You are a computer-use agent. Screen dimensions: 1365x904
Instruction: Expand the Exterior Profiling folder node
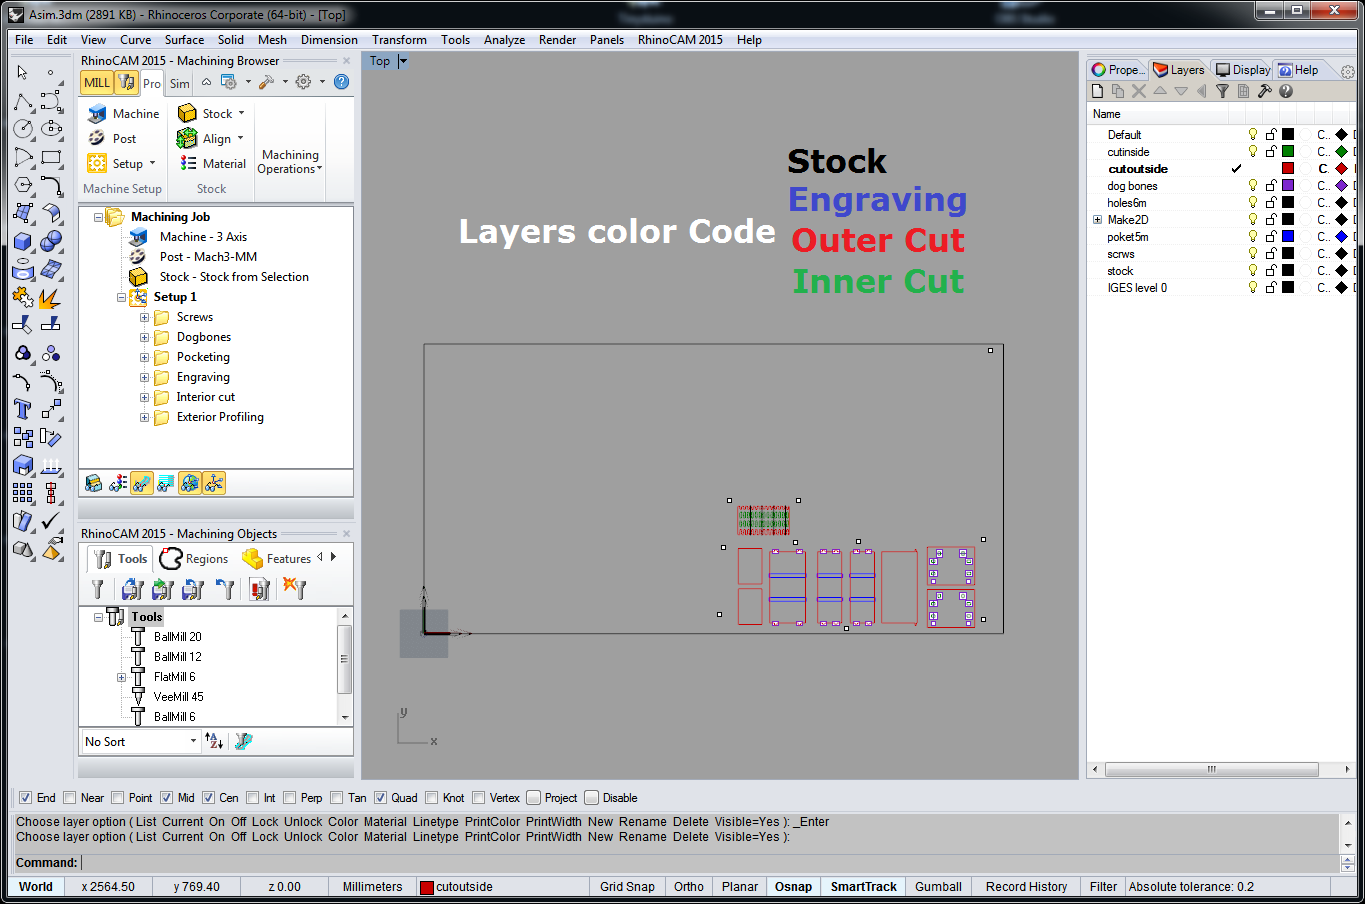tap(144, 418)
